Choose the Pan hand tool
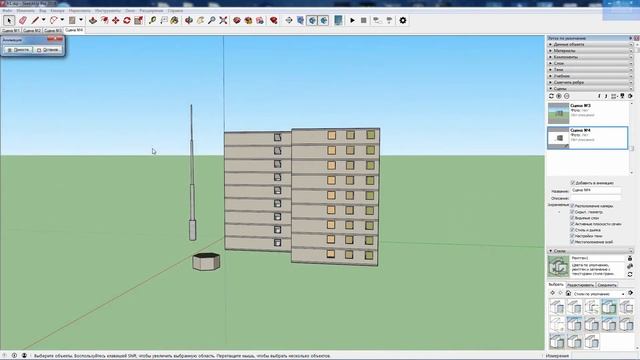The width and height of the screenshot is (640, 360). (x=200, y=20)
